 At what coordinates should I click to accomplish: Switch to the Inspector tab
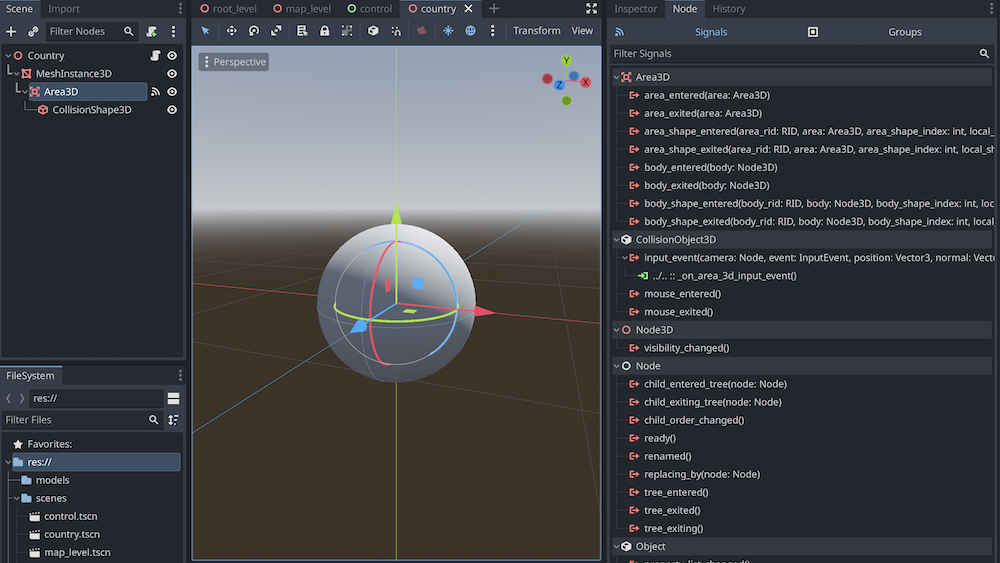[635, 8]
